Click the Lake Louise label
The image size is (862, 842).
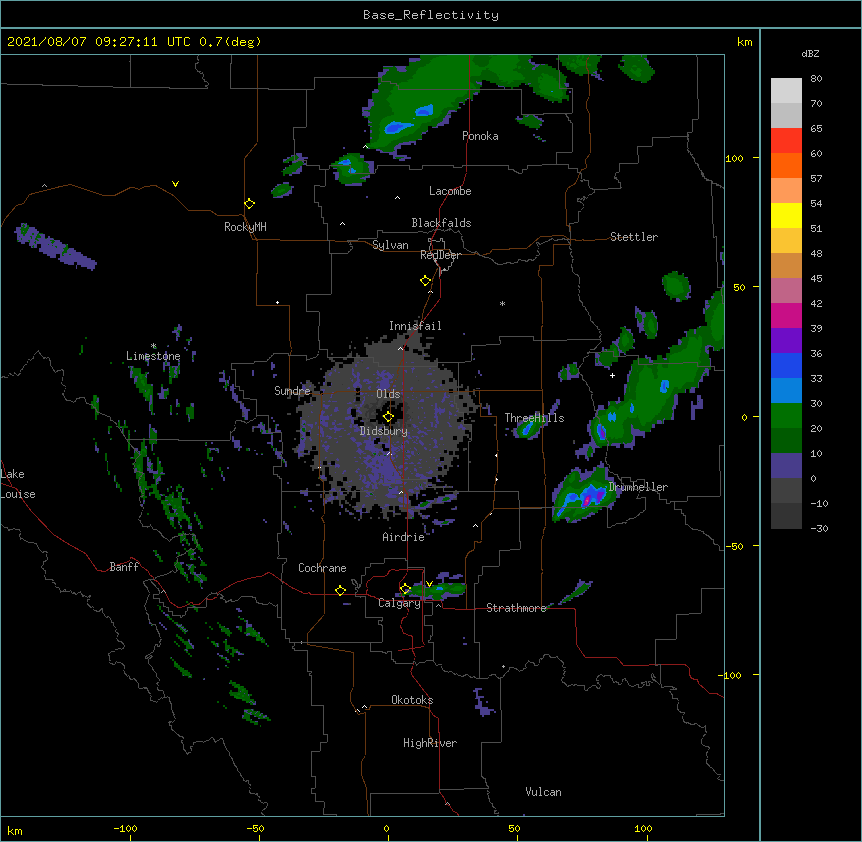pyautogui.click(x=18, y=484)
